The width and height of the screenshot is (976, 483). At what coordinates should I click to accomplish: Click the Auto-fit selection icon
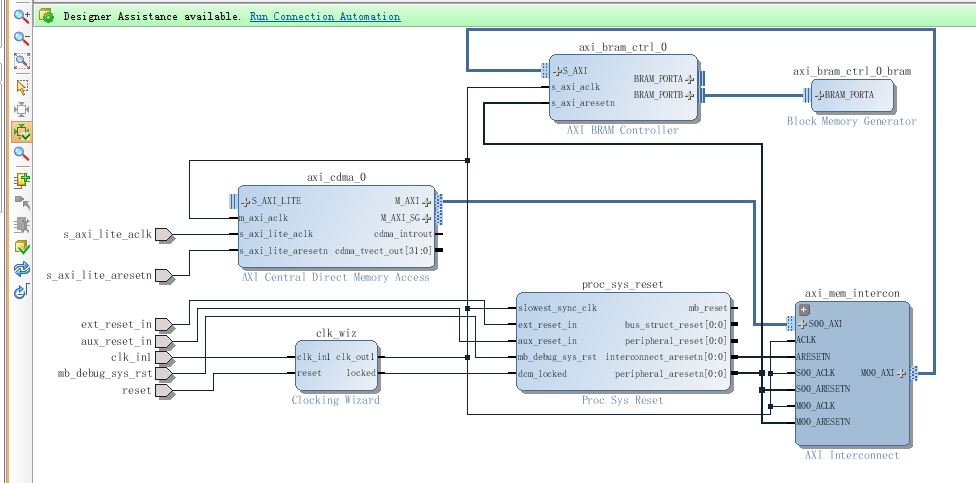[x=20, y=108]
